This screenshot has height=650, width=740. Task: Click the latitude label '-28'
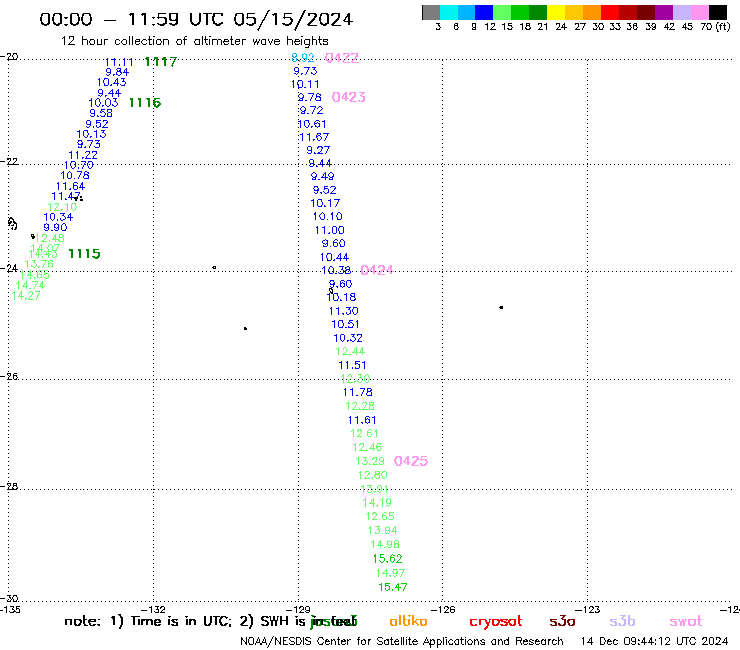9,487
